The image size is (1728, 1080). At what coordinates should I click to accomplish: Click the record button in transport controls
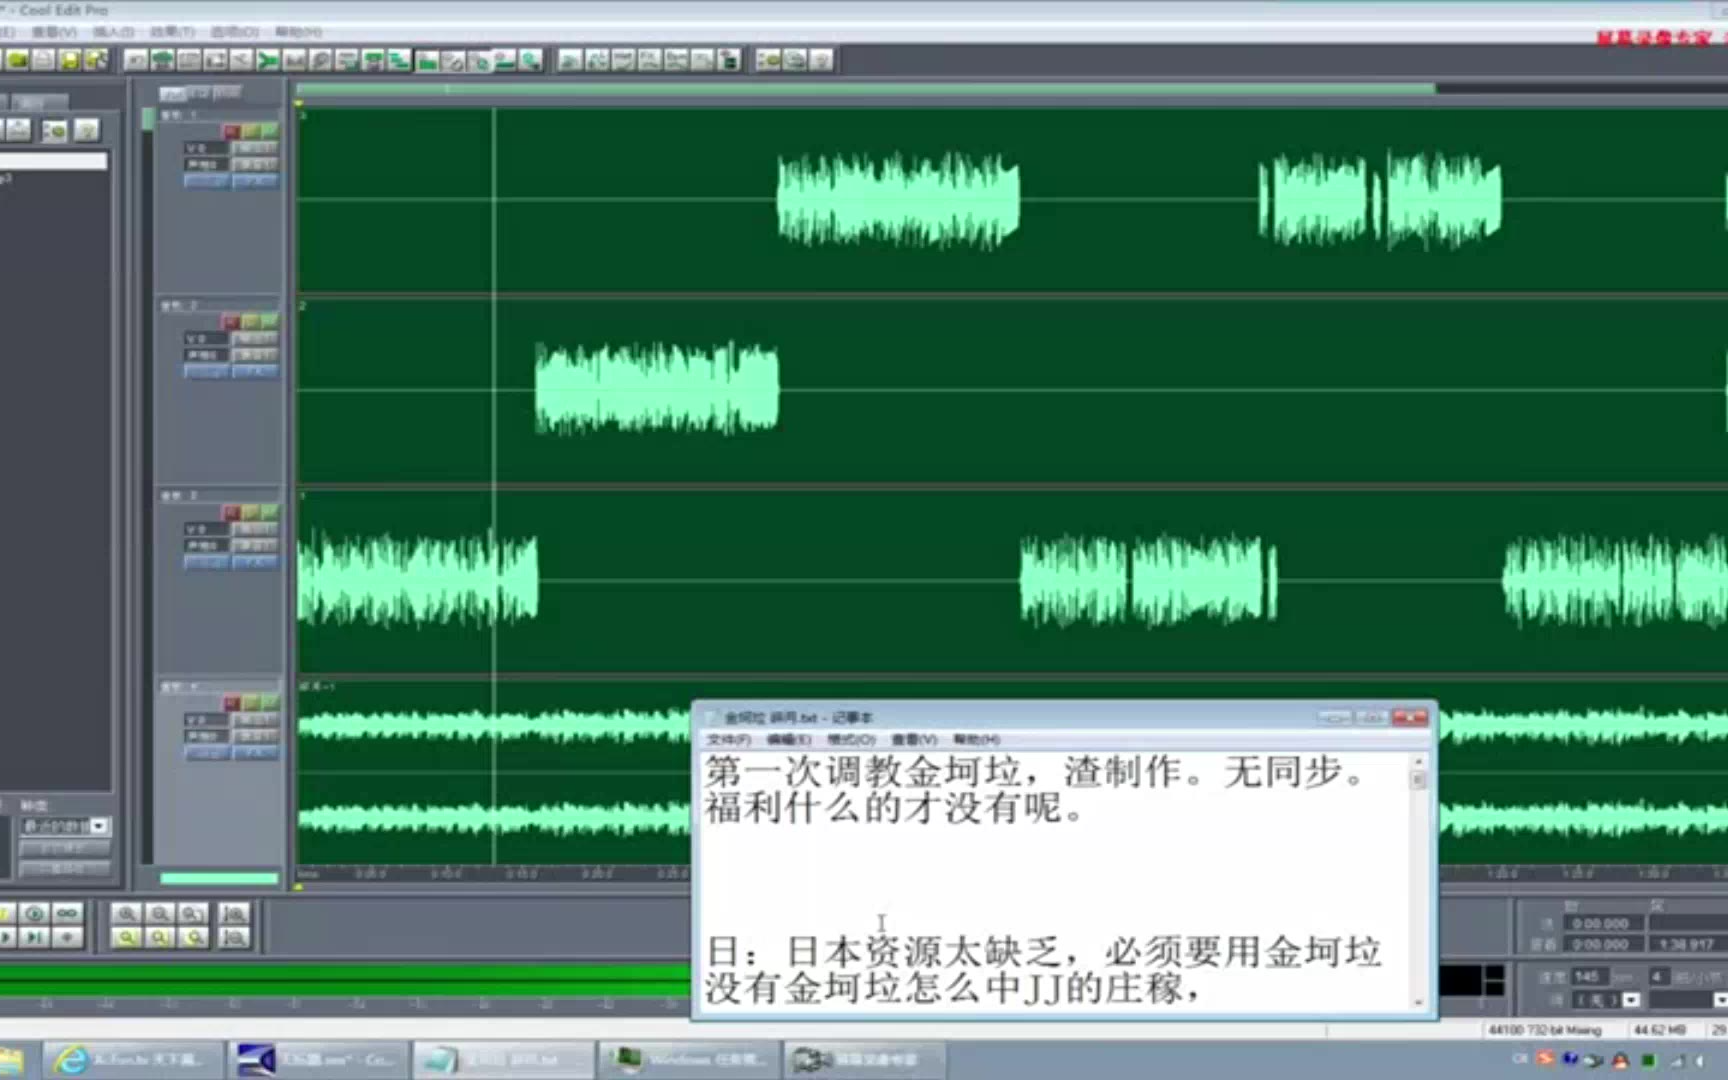(x=67, y=937)
